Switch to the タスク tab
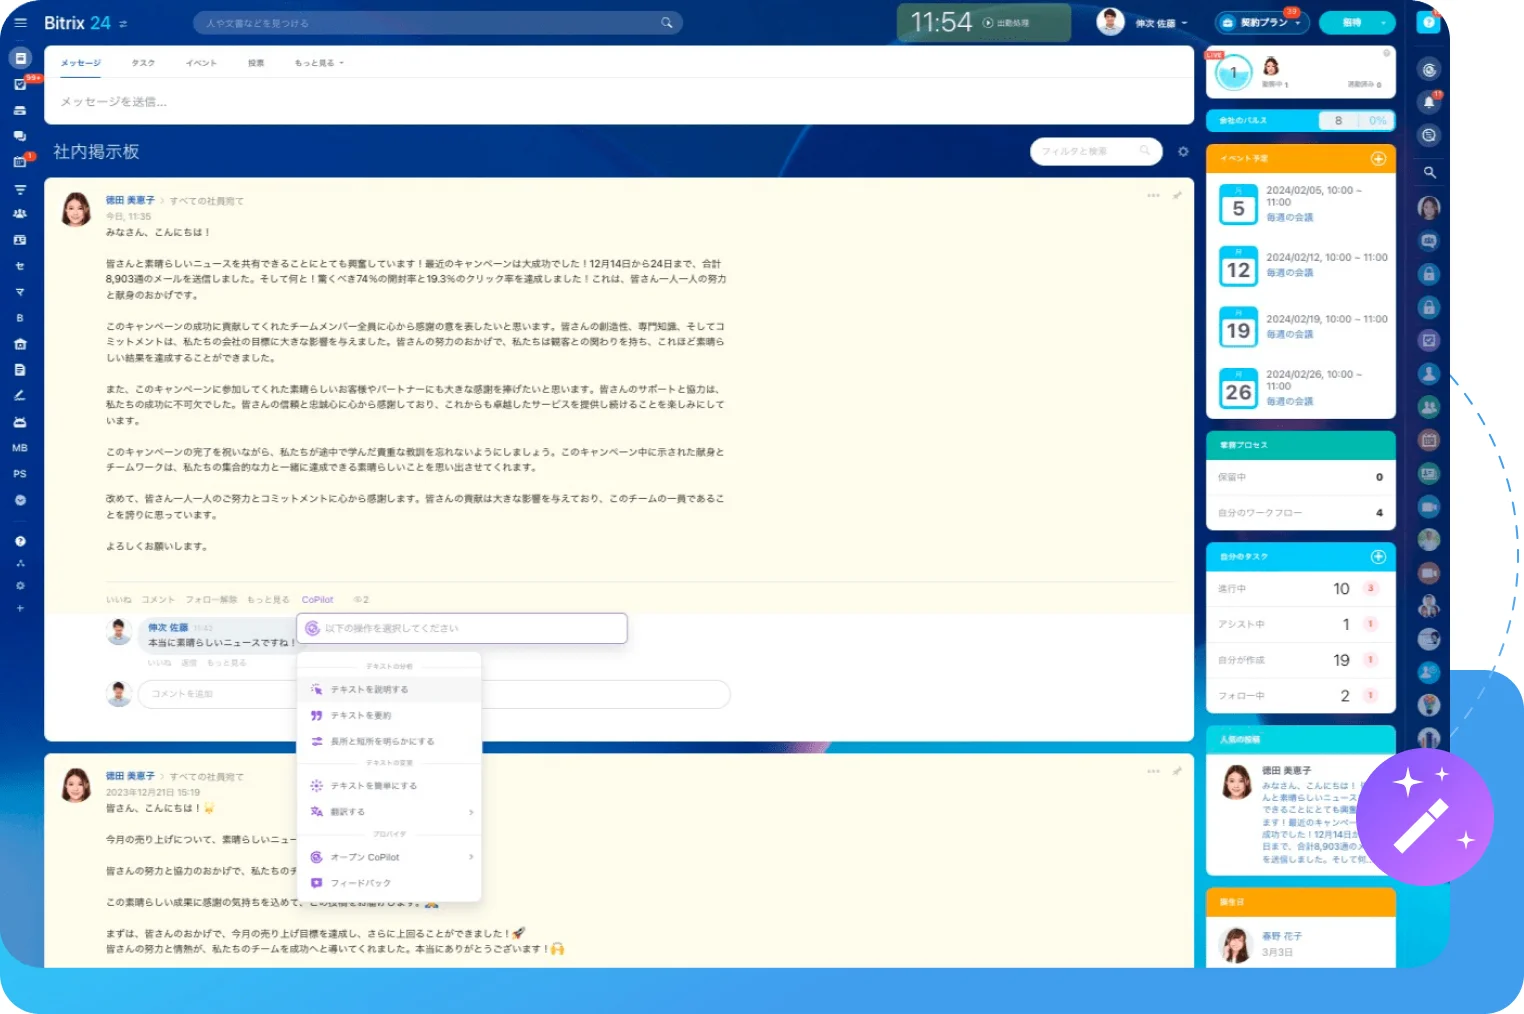Image resolution: width=1524 pixels, height=1014 pixels. pos(143,63)
